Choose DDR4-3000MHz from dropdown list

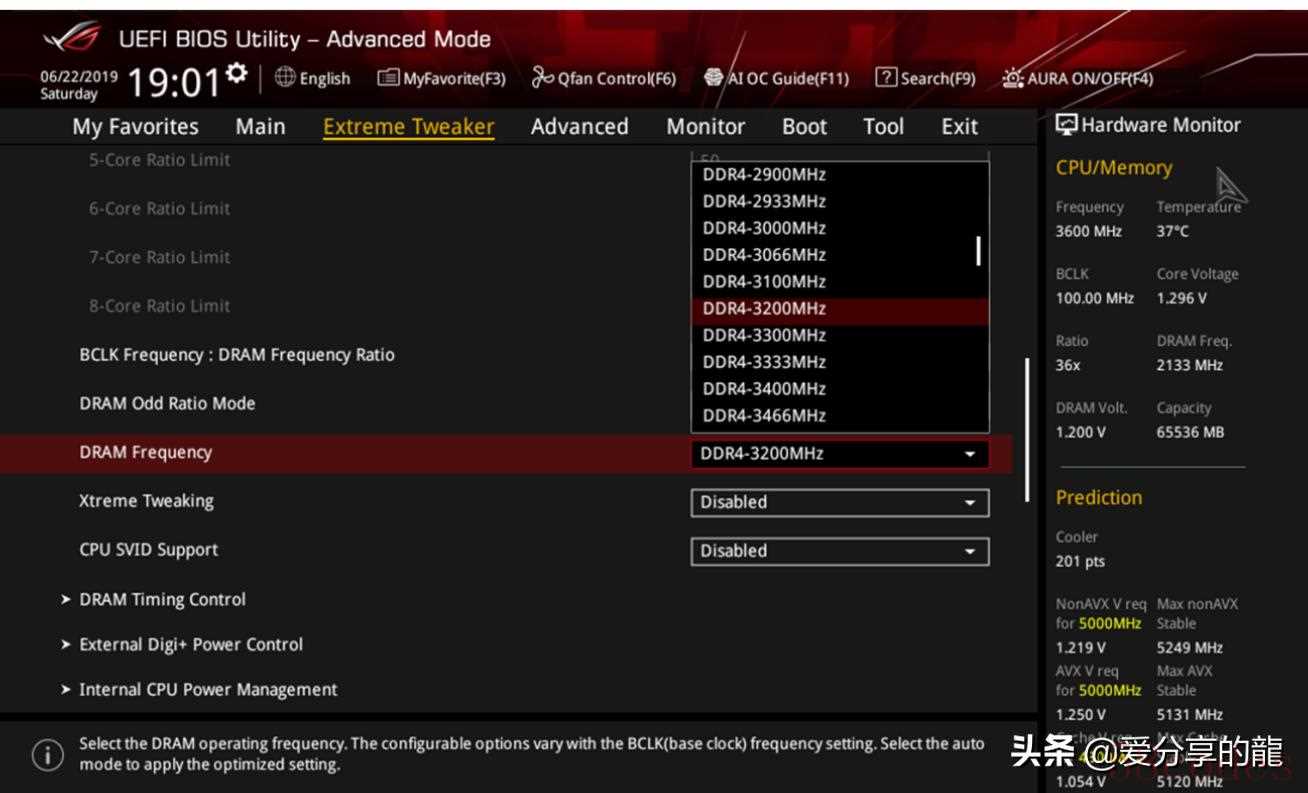(x=840, y=228)
